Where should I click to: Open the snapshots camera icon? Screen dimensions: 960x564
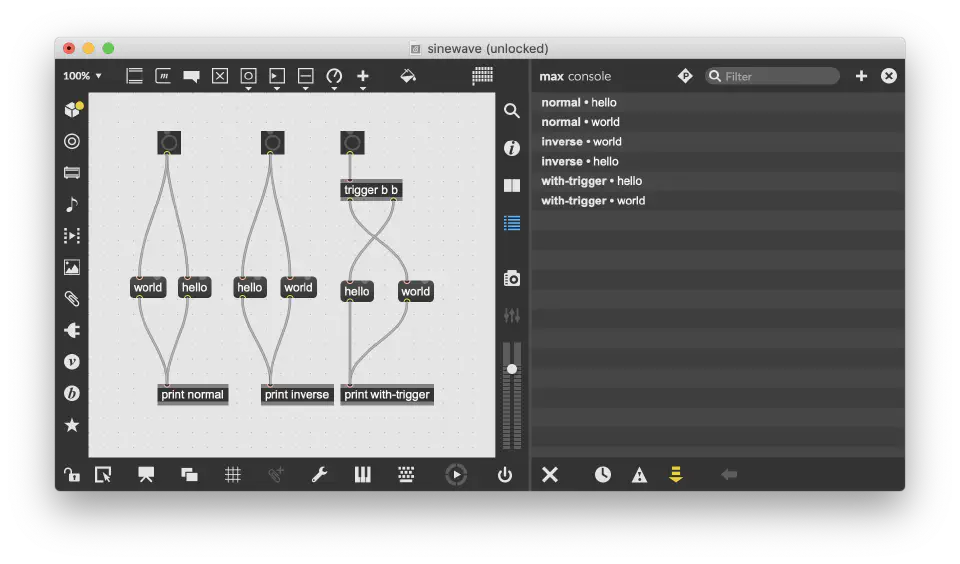point(512,279)
